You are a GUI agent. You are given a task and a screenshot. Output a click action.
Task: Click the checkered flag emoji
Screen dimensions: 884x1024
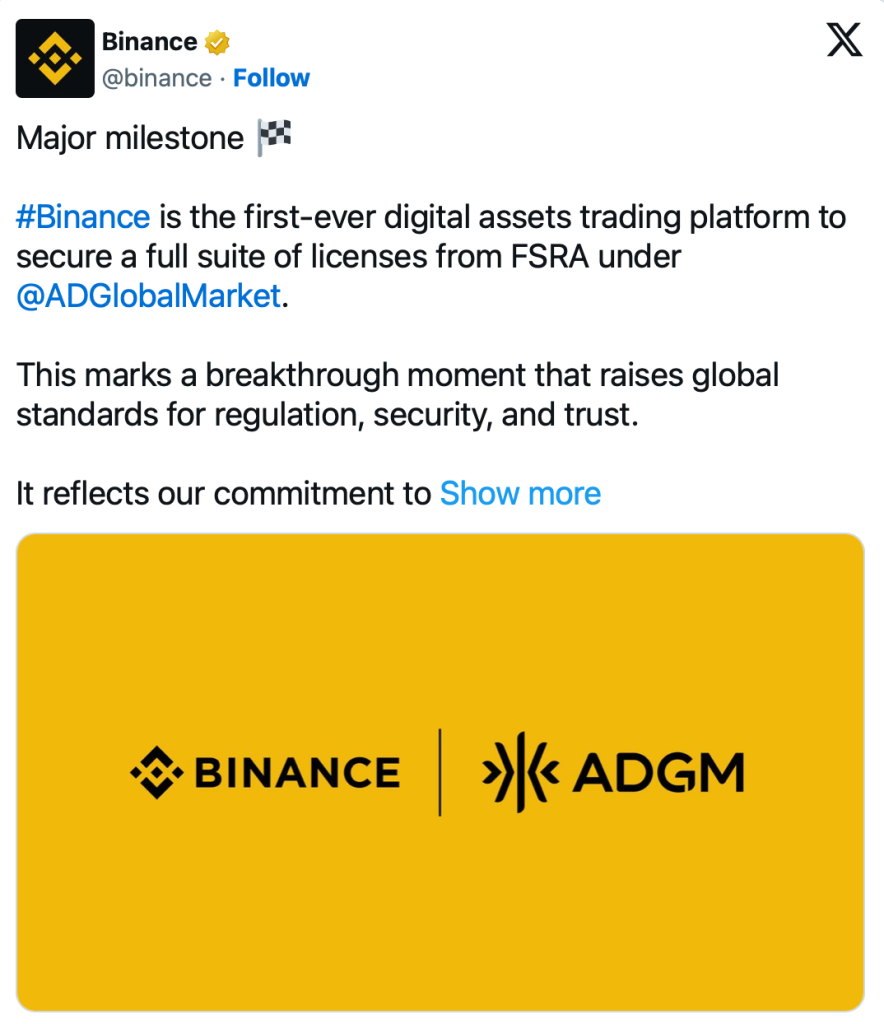274,137
